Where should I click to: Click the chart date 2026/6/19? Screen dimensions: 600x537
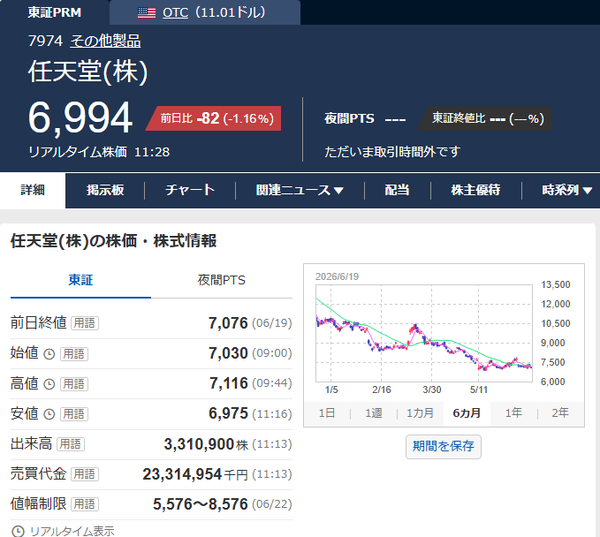337,276
